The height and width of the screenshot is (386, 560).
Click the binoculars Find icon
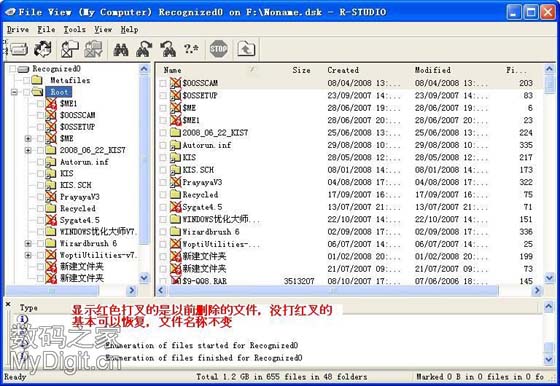point(121,49)
